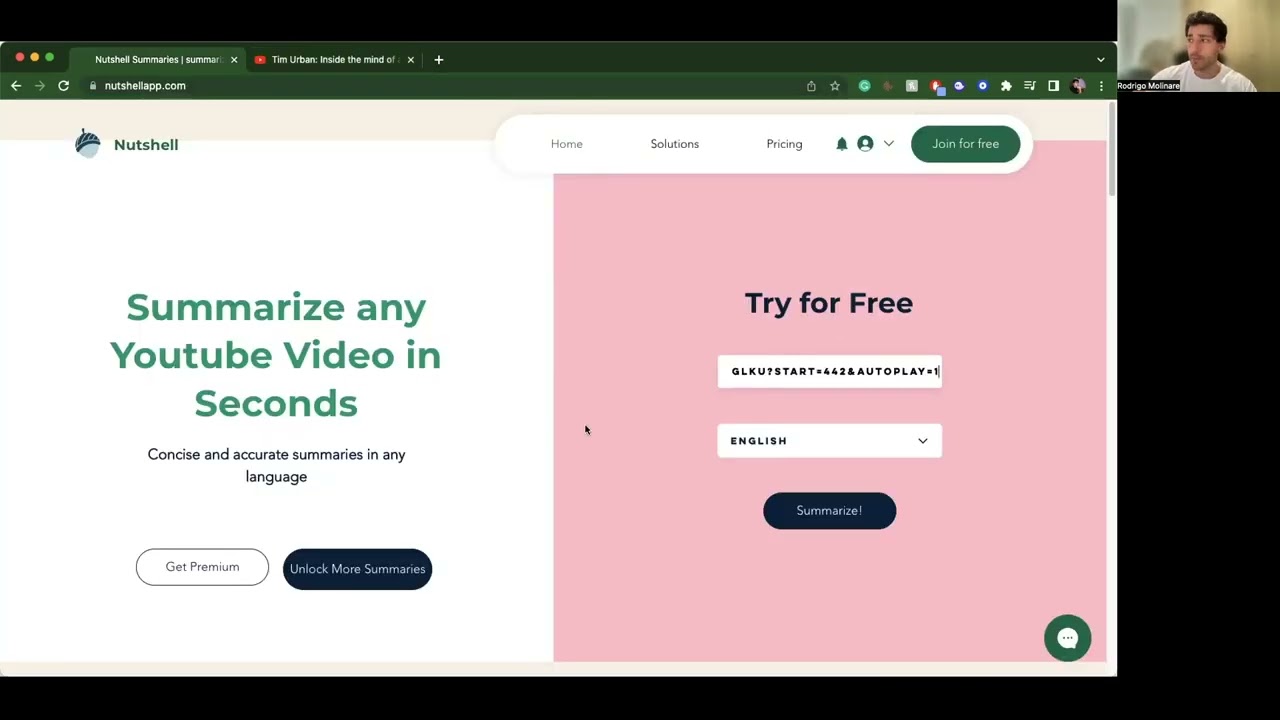This screenshot has width=1280, height=720.
Task: Bookmark the page with the star icon
Action: [x=835, y=86]
